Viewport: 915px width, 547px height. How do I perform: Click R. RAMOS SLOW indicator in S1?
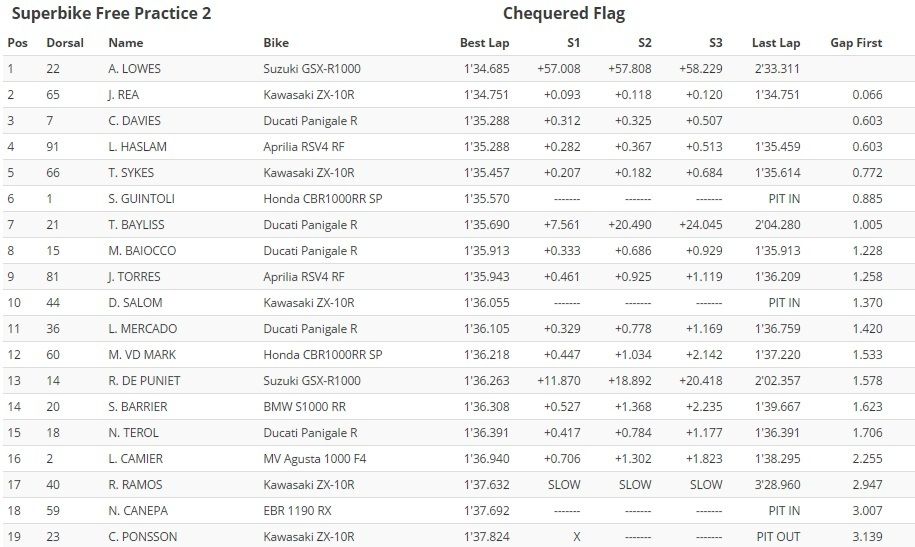pyautogui.click(x=564, y=485)
